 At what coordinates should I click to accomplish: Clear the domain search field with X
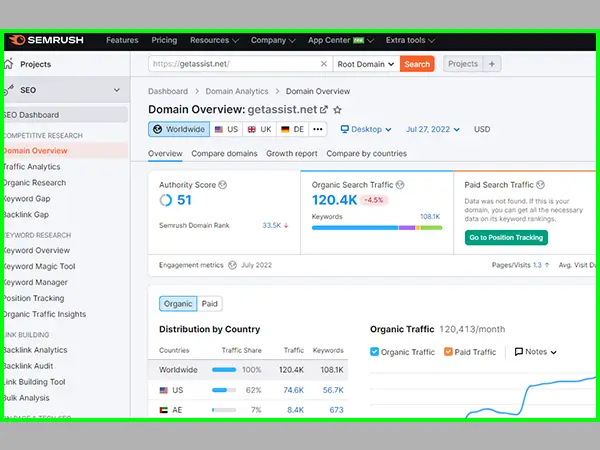324,64
